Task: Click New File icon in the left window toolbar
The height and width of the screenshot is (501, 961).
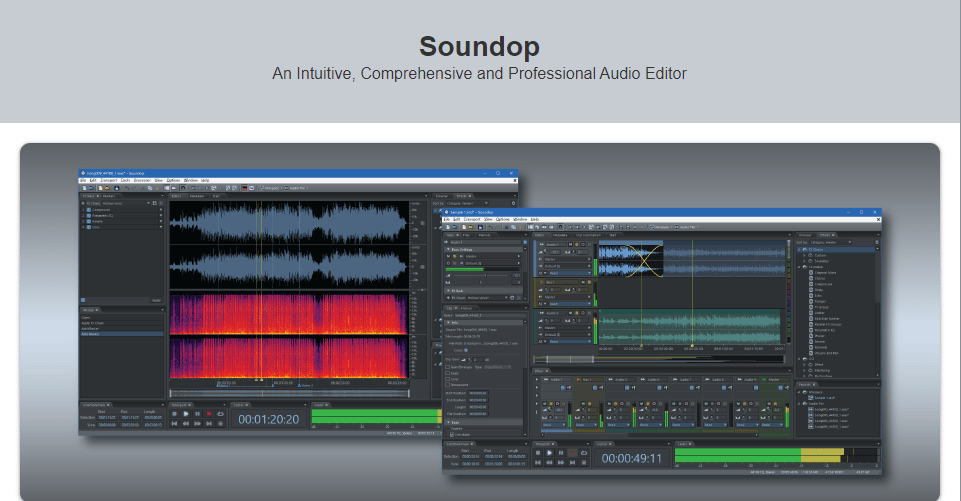Action: point(85,188)
